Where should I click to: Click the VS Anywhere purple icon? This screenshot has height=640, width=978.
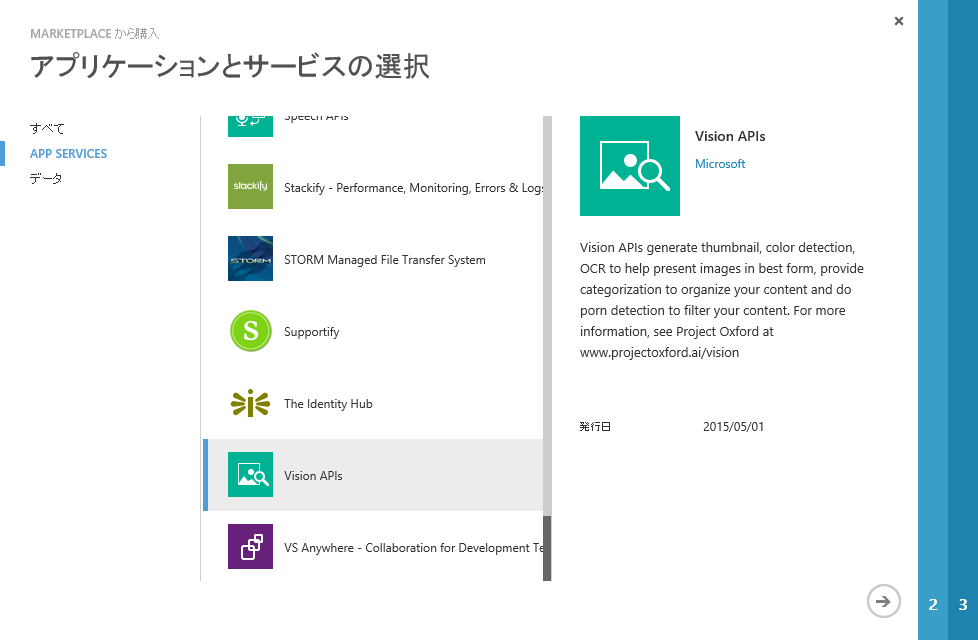pos(250,547)
